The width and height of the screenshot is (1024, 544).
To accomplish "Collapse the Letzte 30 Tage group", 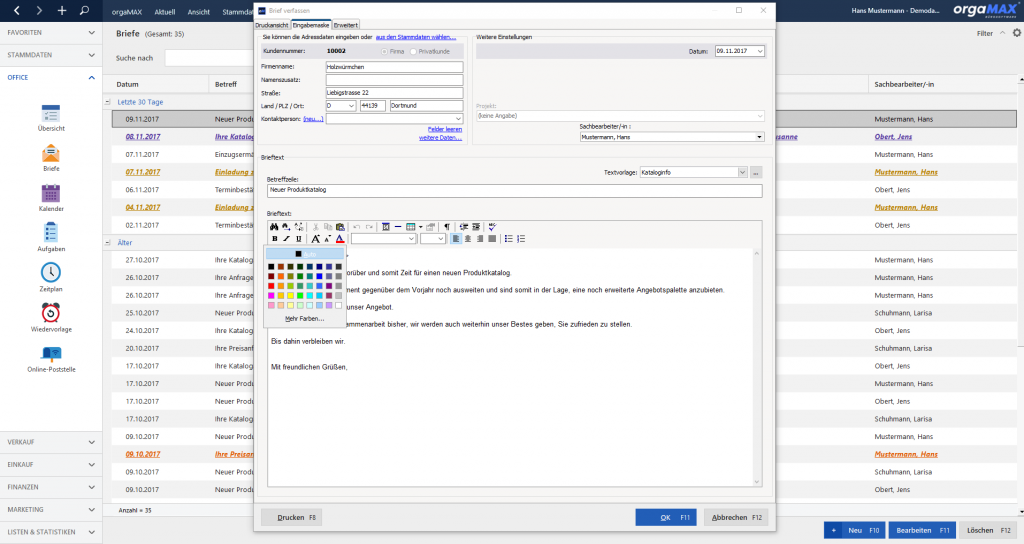I will tap(108, 102).
